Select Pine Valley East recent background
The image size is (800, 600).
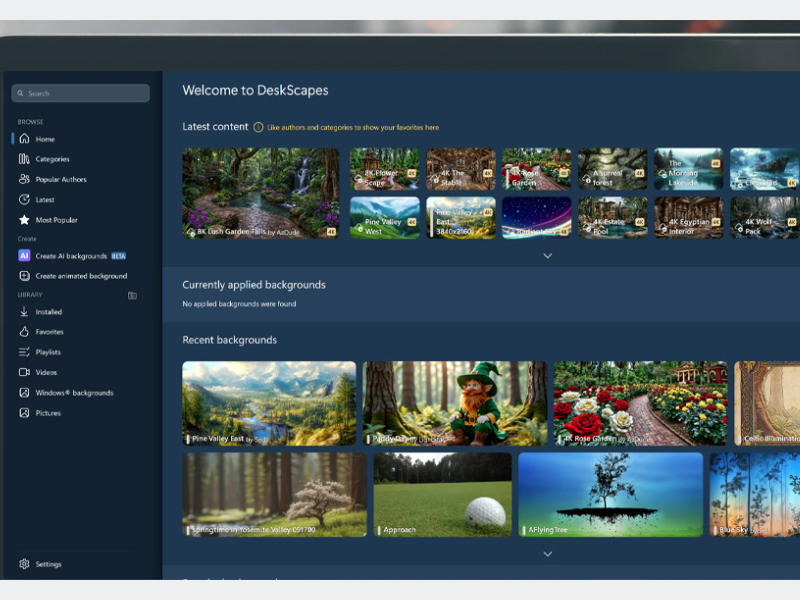269,404
